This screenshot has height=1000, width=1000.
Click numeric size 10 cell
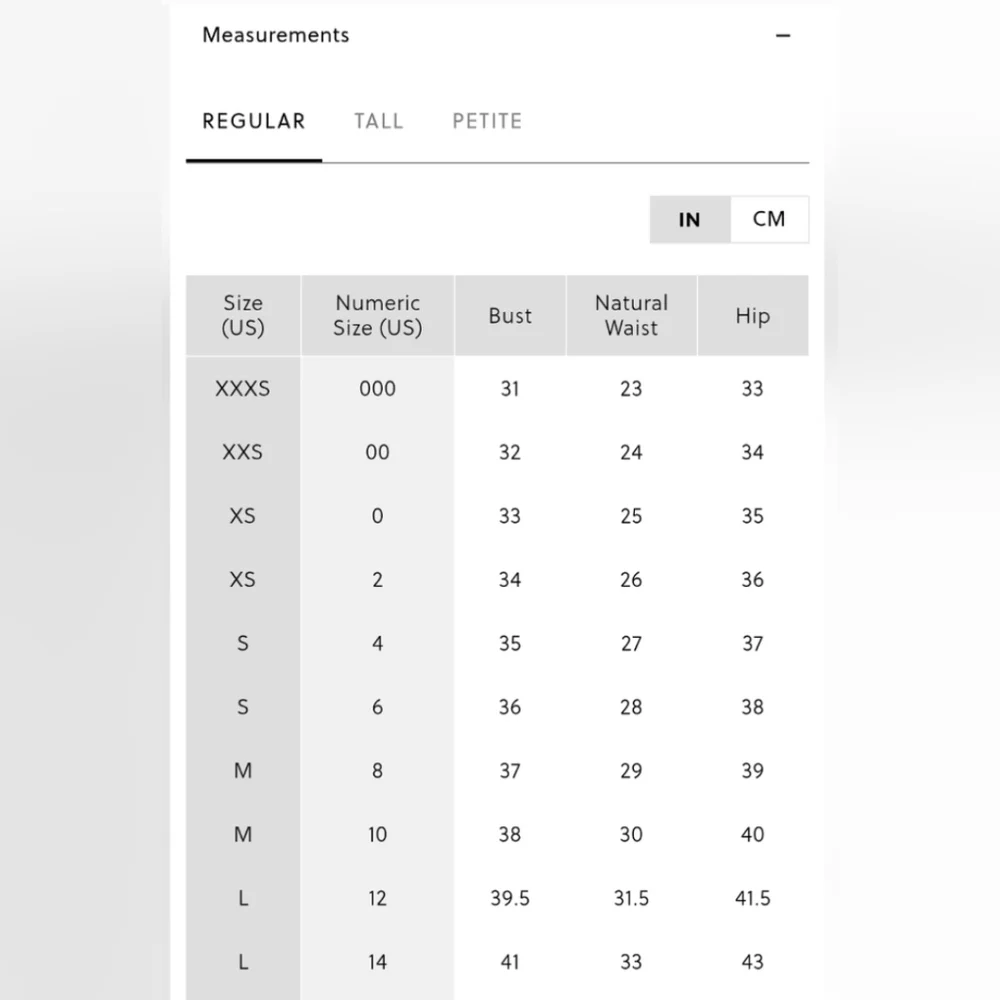click(x=378, y=834)
